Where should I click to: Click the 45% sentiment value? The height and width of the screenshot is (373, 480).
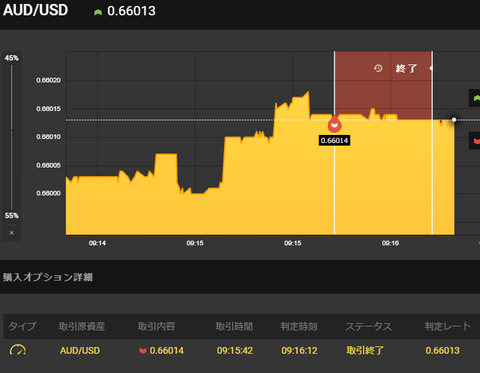coord(12,58)
